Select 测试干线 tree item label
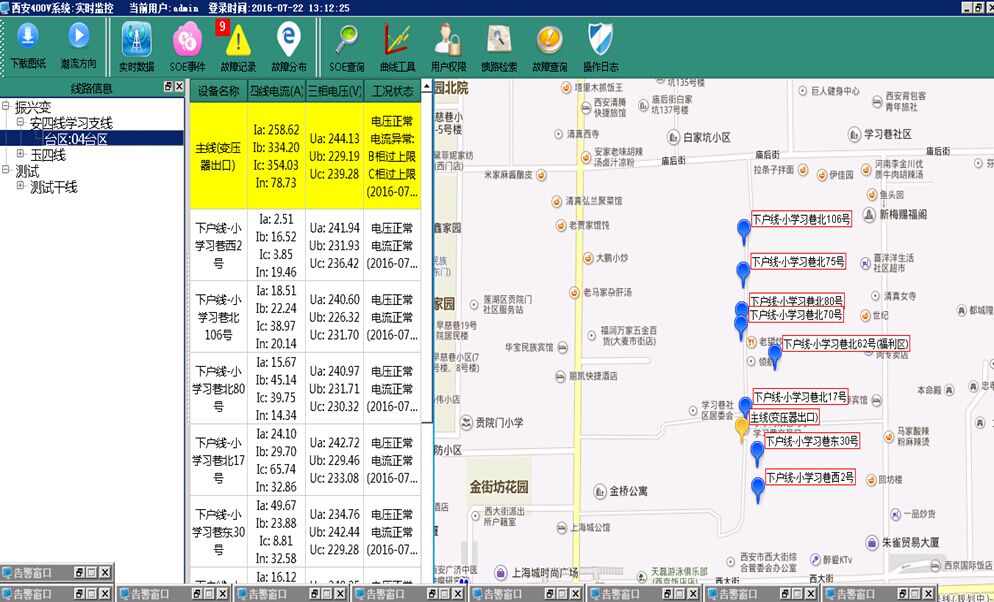 [54, 187]
